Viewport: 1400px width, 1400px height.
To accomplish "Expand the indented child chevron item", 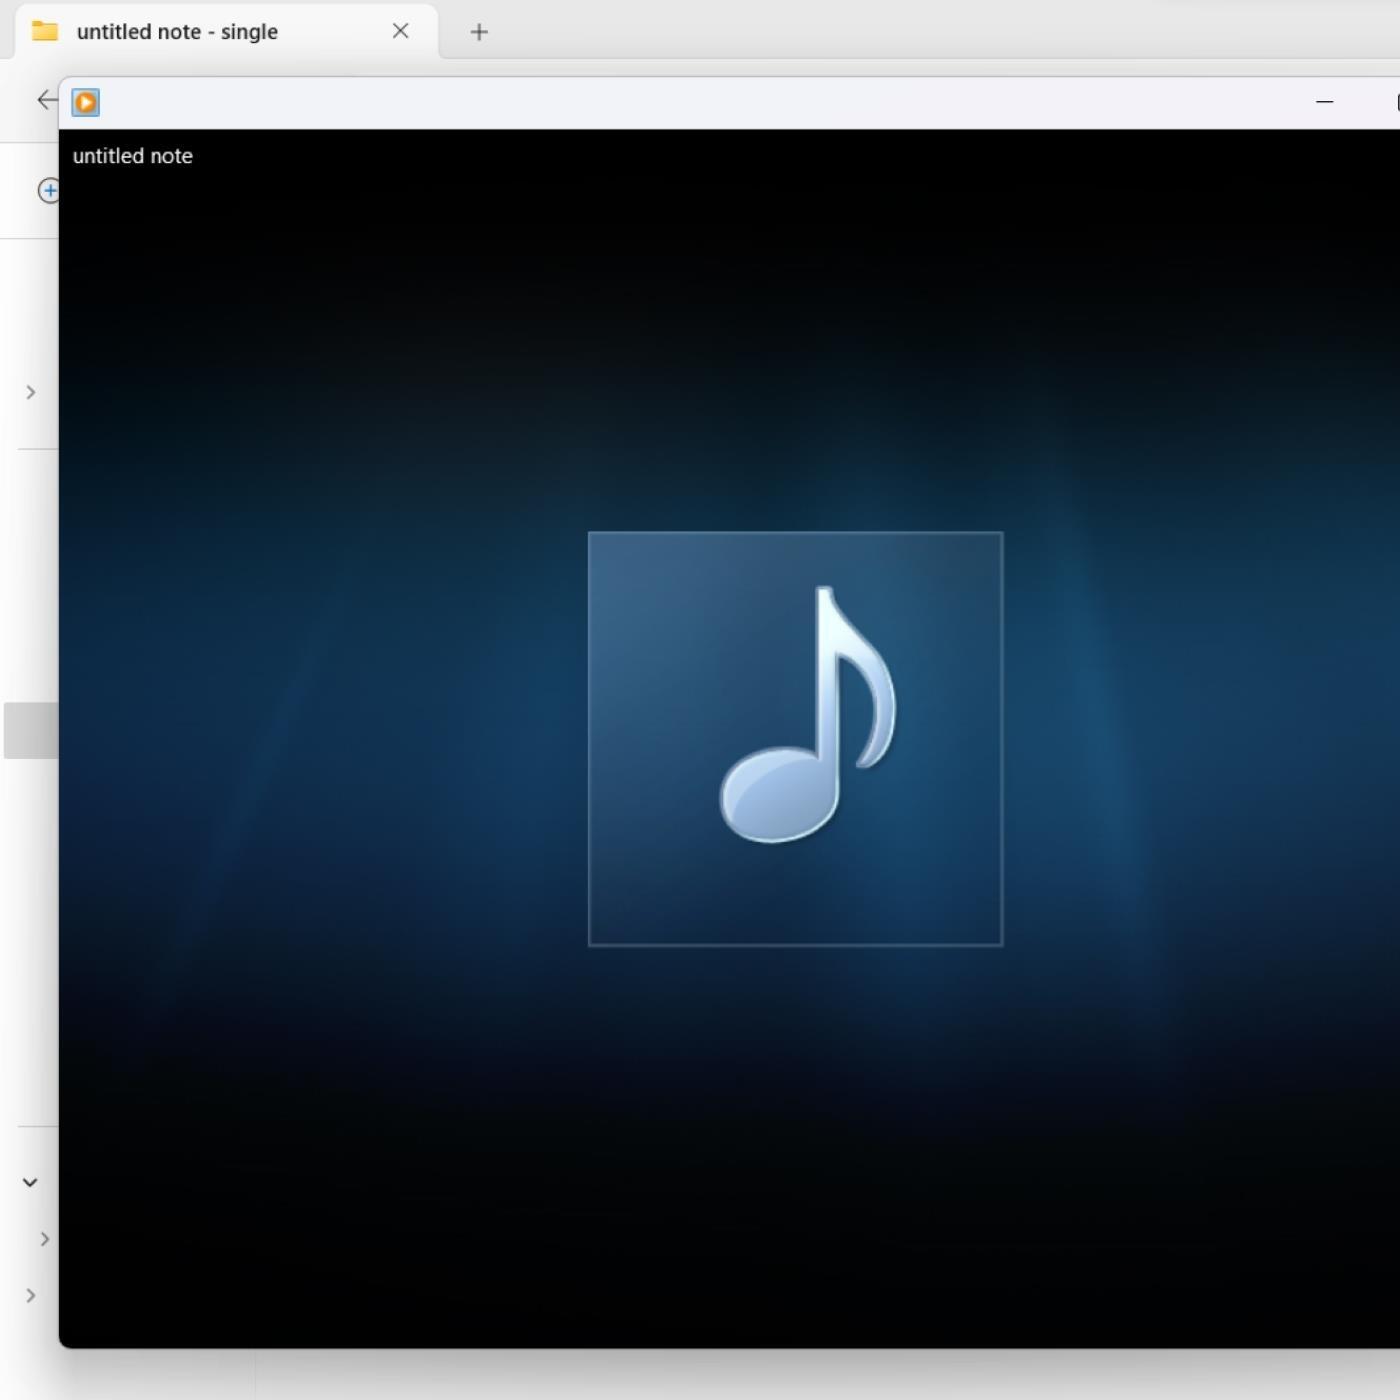I will coord(44,1239).
